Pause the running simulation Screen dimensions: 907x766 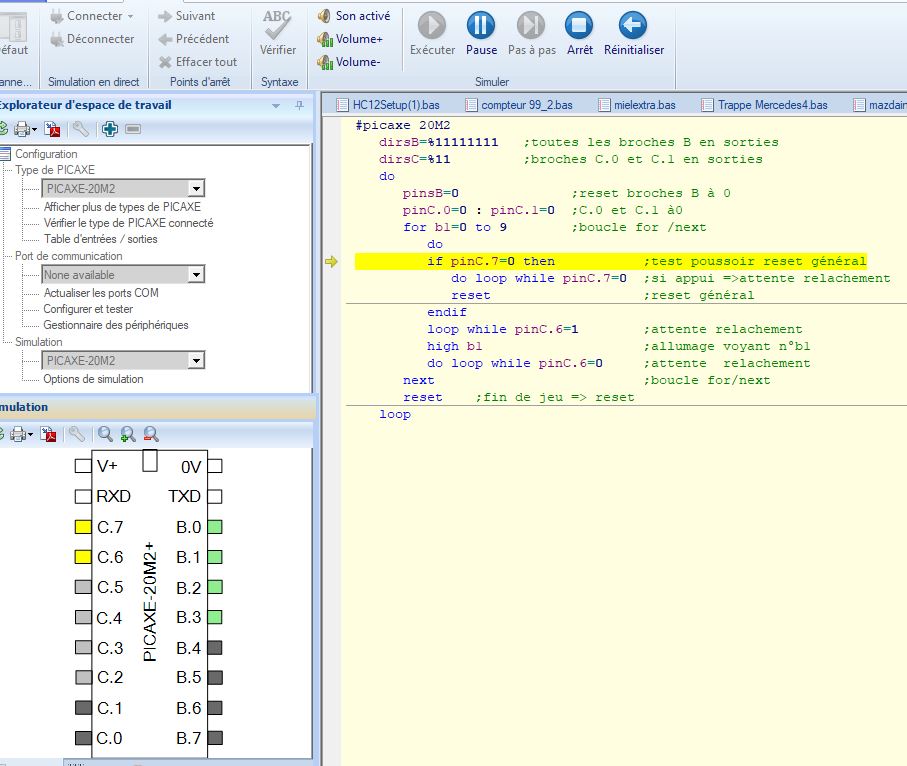click(481, 26)
